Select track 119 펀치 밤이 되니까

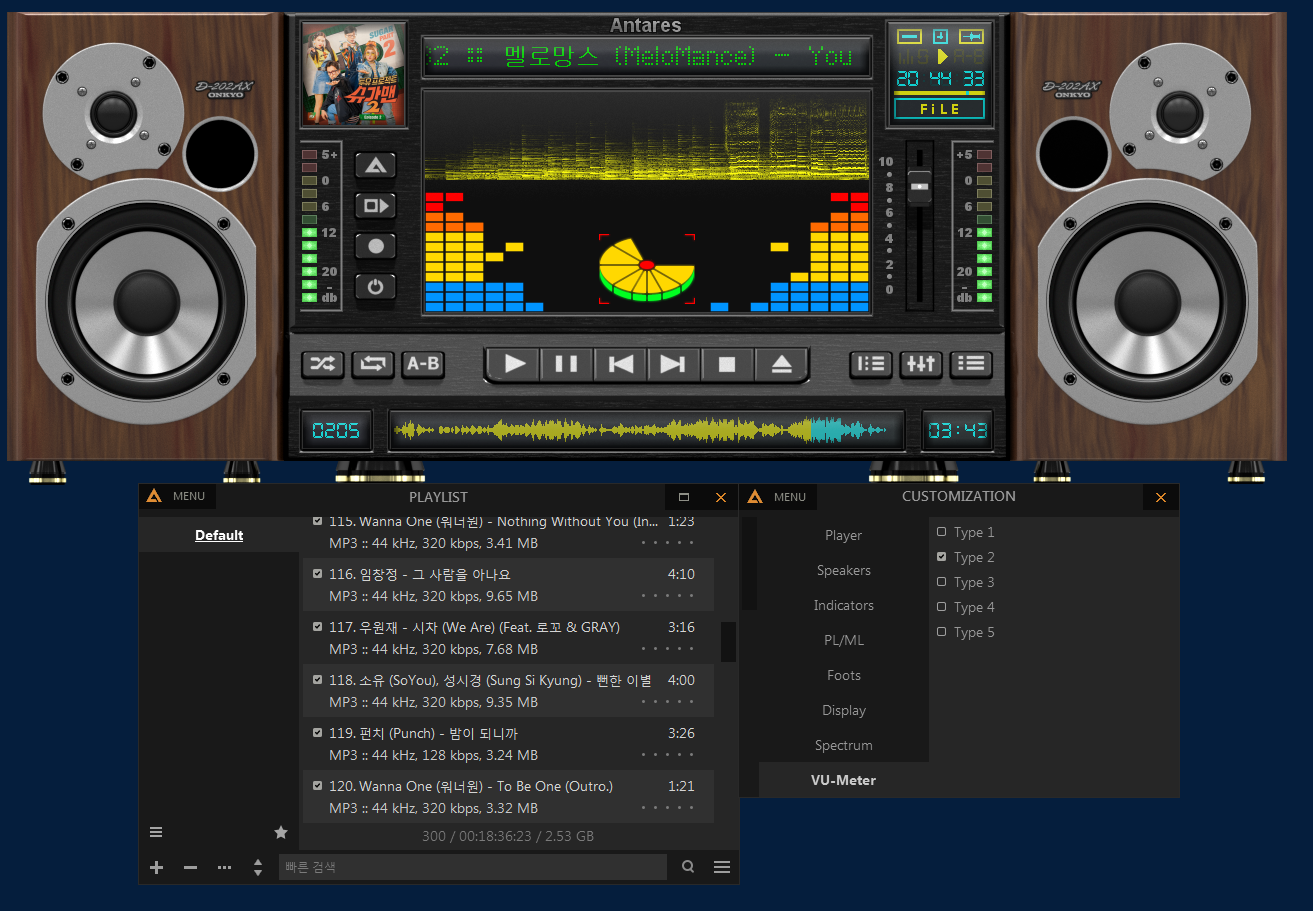click(508, 744)
